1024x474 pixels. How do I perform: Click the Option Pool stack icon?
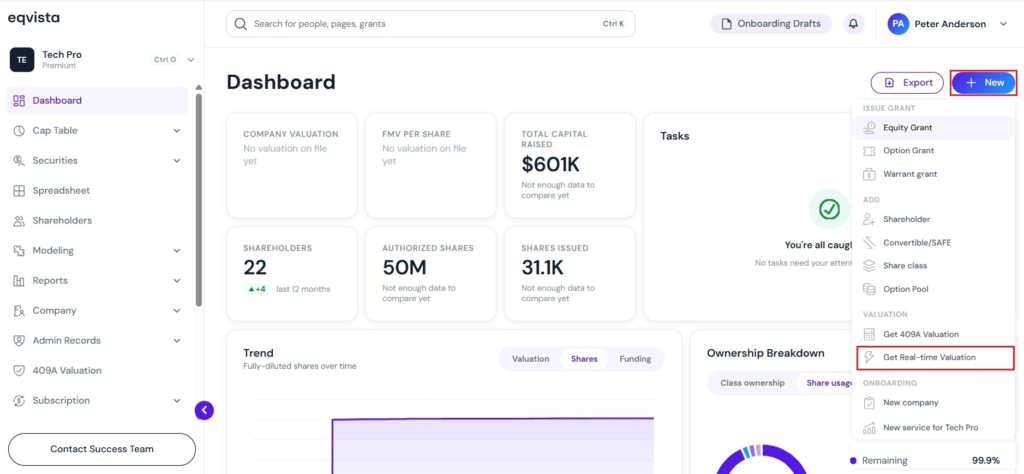(869, 289)
